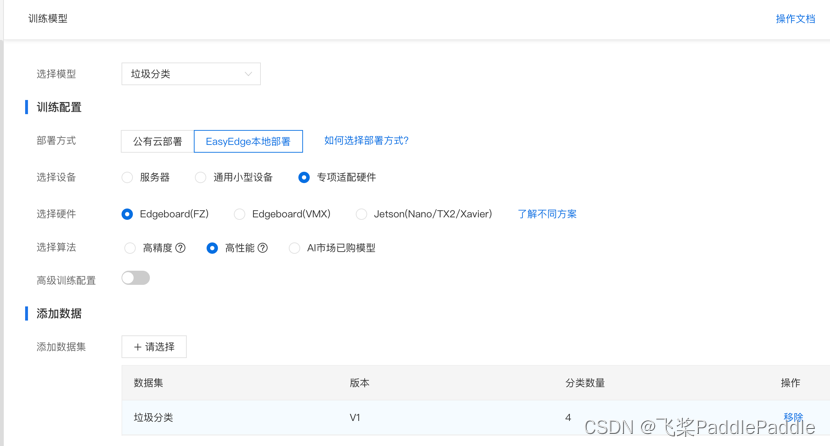
Task: Expand the model dropdown chevron arrow
Action: [x=248, y=74]
